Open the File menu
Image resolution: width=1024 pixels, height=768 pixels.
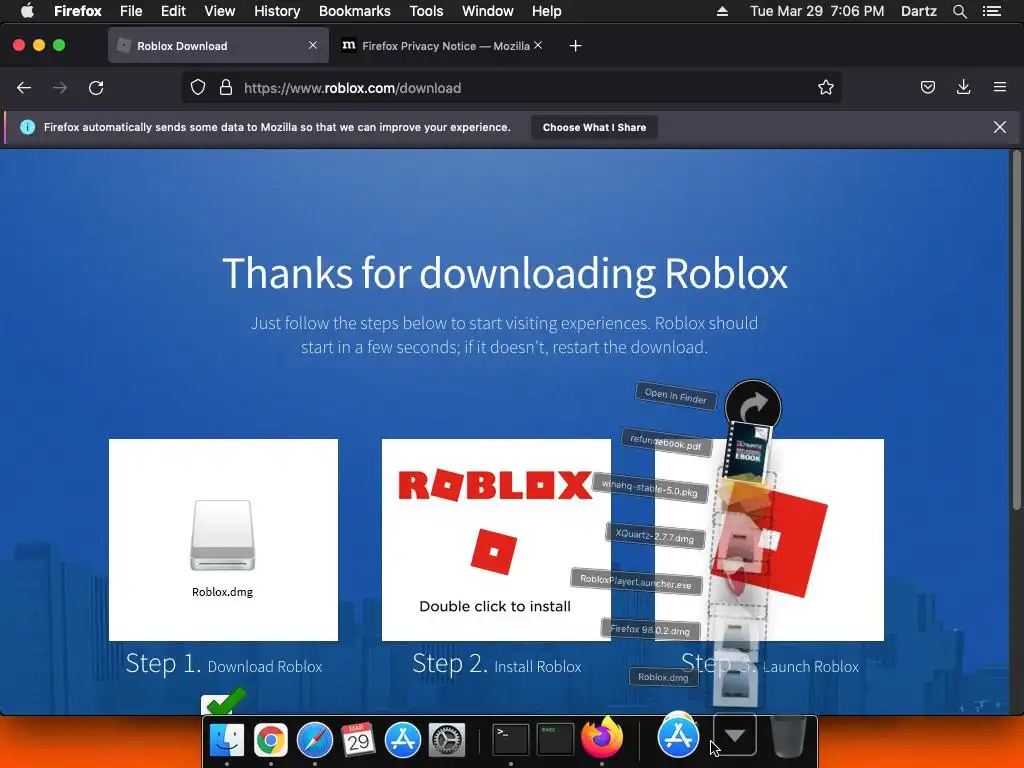[x=131, y=11]
